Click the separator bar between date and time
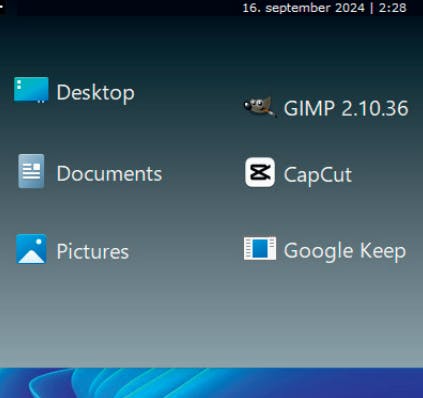 (372, 8)
